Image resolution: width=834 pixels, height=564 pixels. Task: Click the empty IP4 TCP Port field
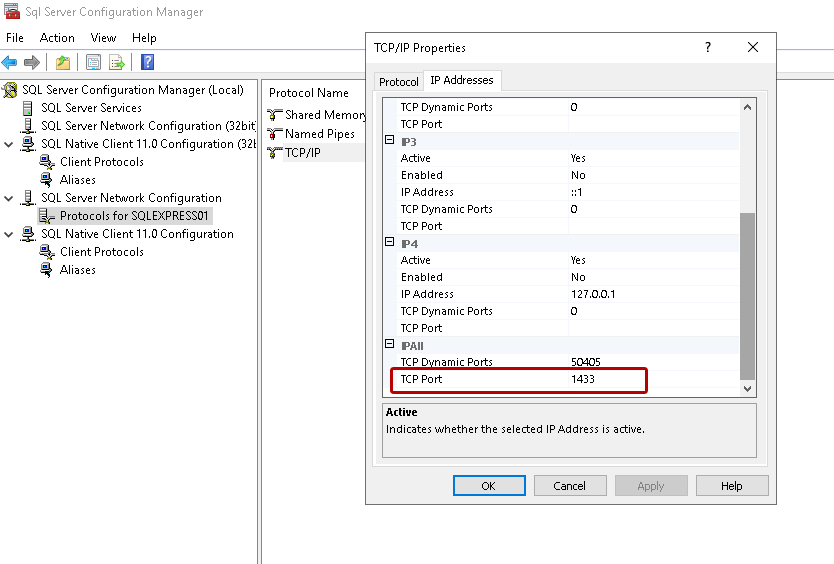click(654, 328)
